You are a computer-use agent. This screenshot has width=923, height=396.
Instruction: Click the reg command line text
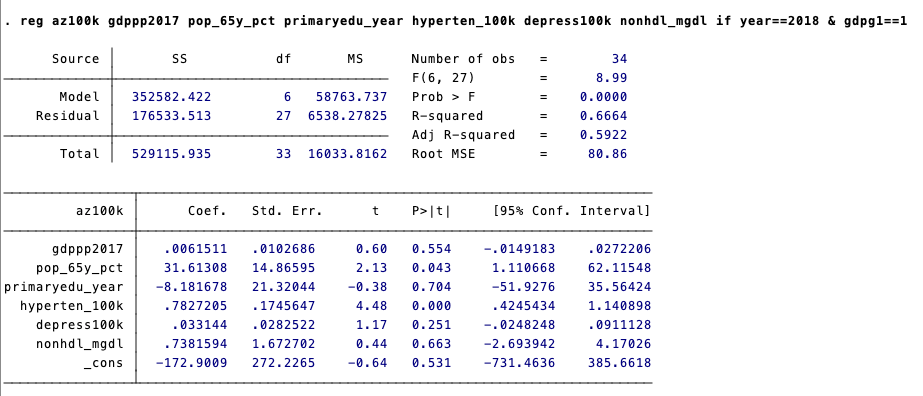point(455,22)
